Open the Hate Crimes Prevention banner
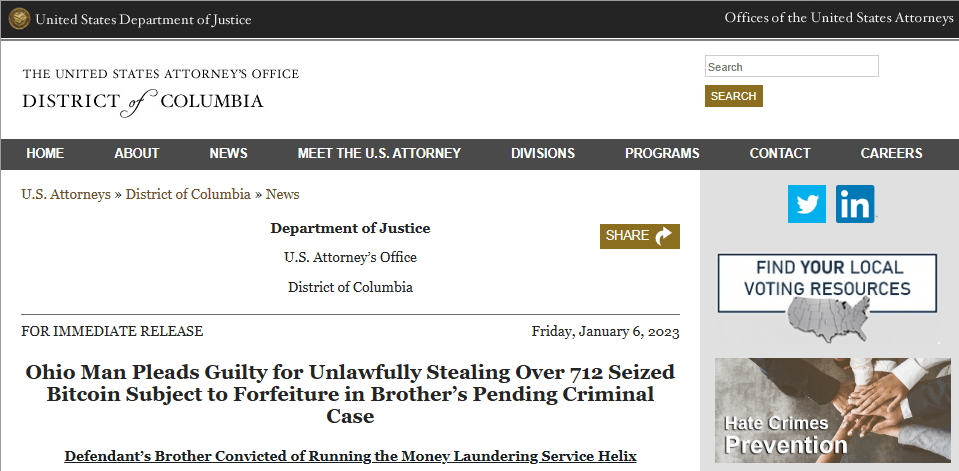This screenshot has width=959, height=471. tap(832, 410)
